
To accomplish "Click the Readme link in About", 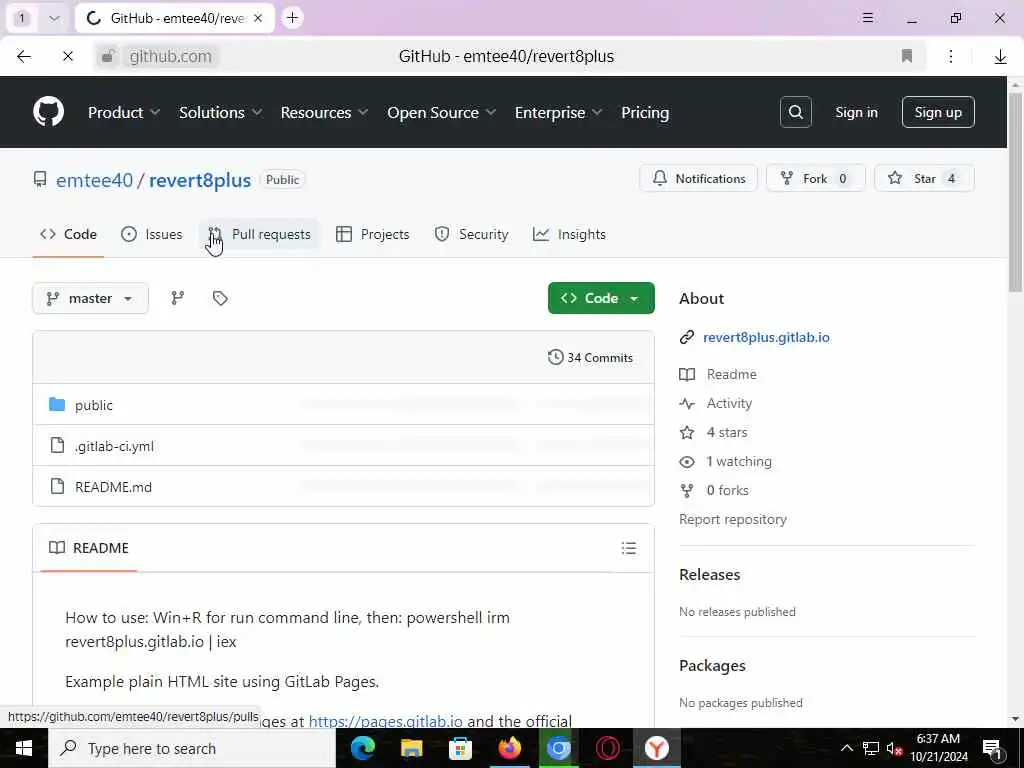I will [x=731, y=374].
